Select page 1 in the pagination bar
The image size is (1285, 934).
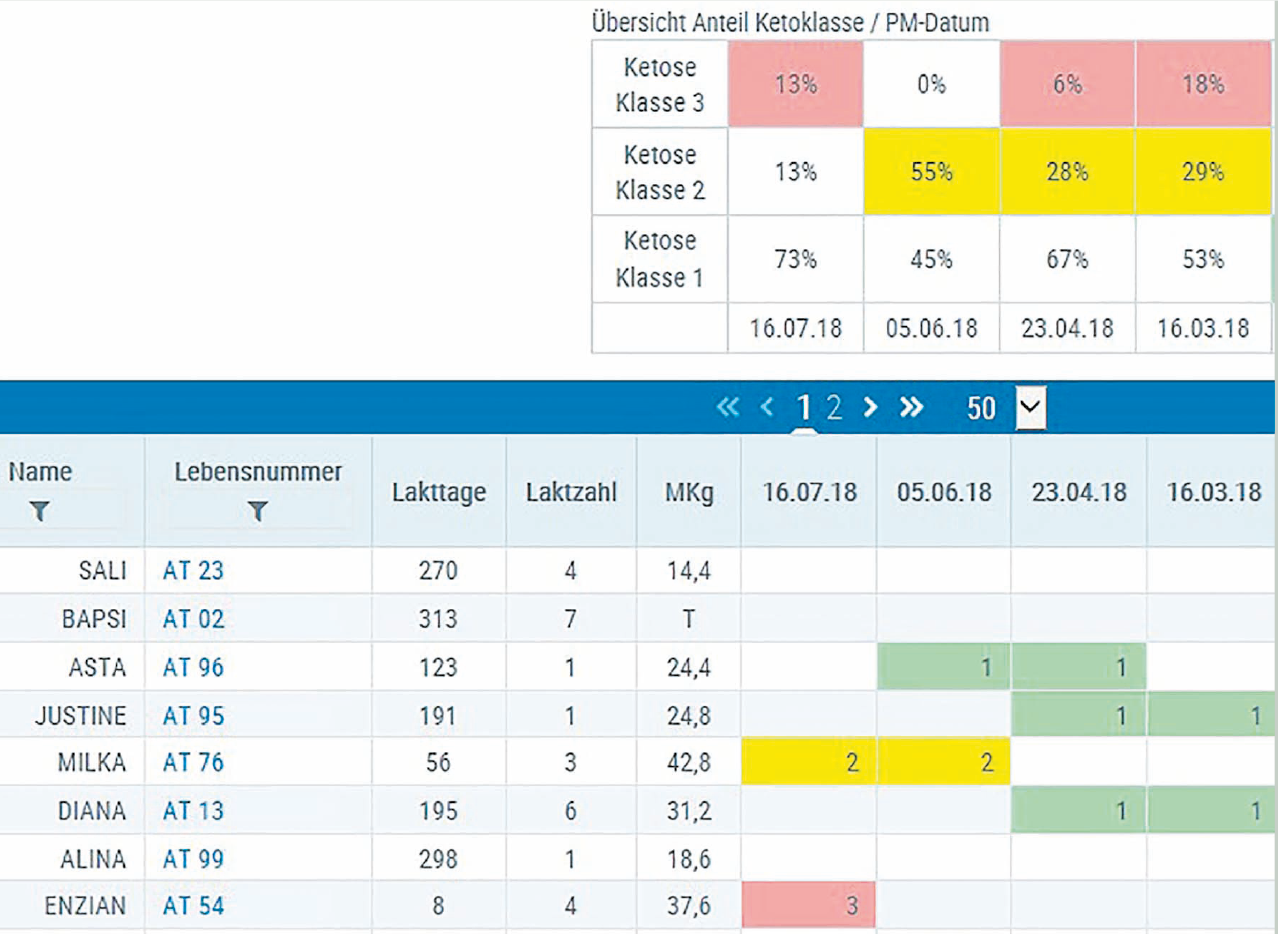803,408
